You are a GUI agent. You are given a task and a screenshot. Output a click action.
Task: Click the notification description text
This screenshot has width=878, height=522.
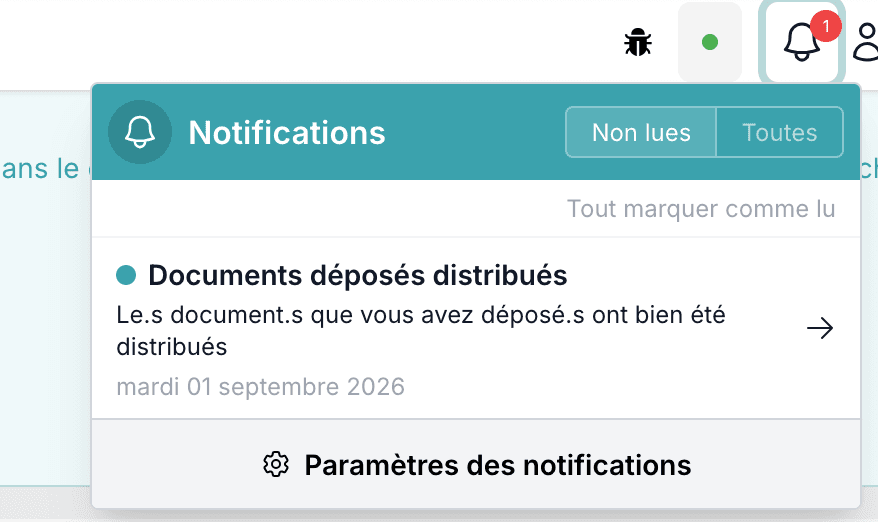[421, 331]
